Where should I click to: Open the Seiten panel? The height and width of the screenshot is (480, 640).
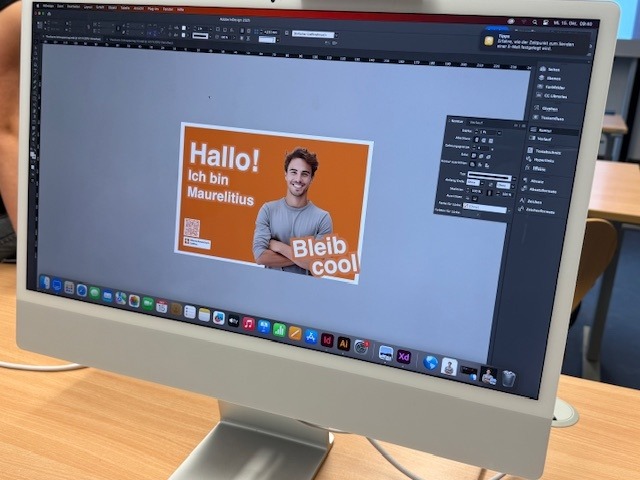pos(551,69)
